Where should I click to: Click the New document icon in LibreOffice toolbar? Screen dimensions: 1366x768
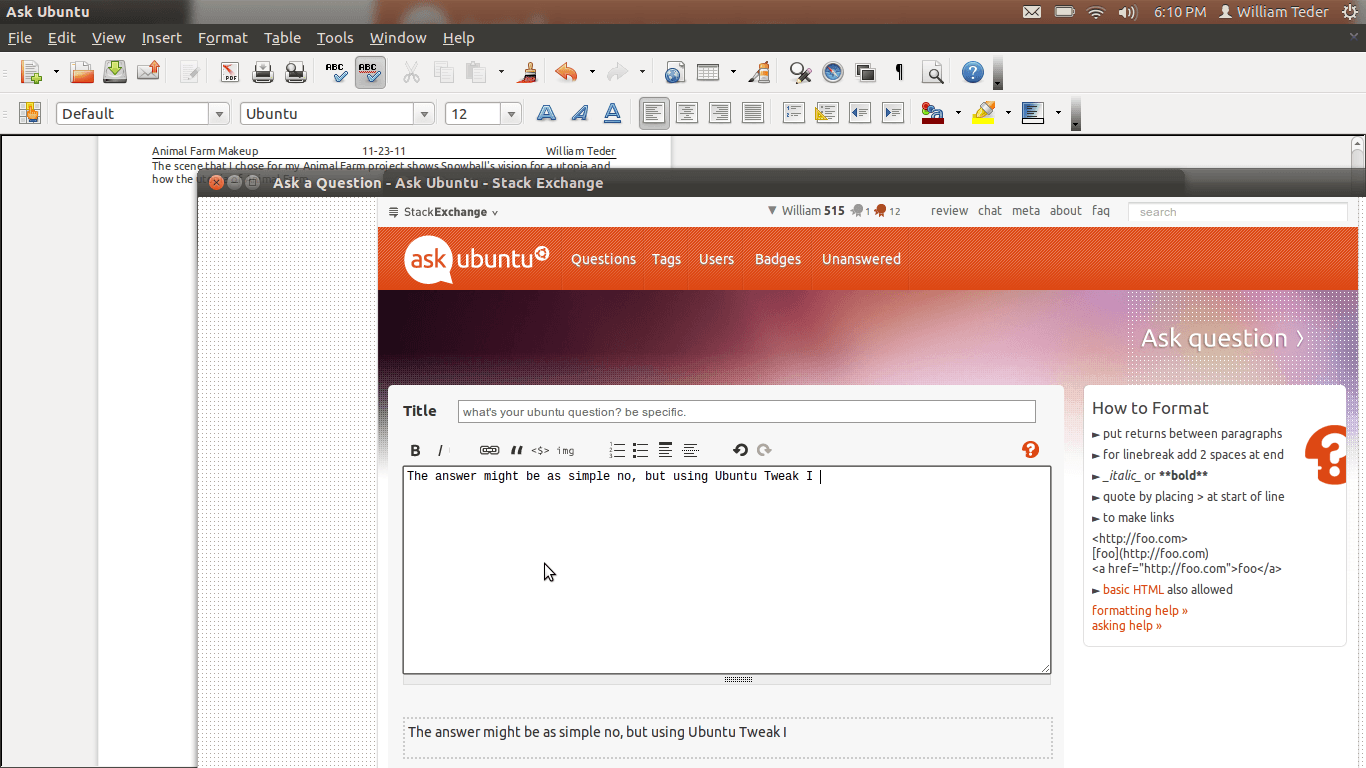click(x=31, y=72)
